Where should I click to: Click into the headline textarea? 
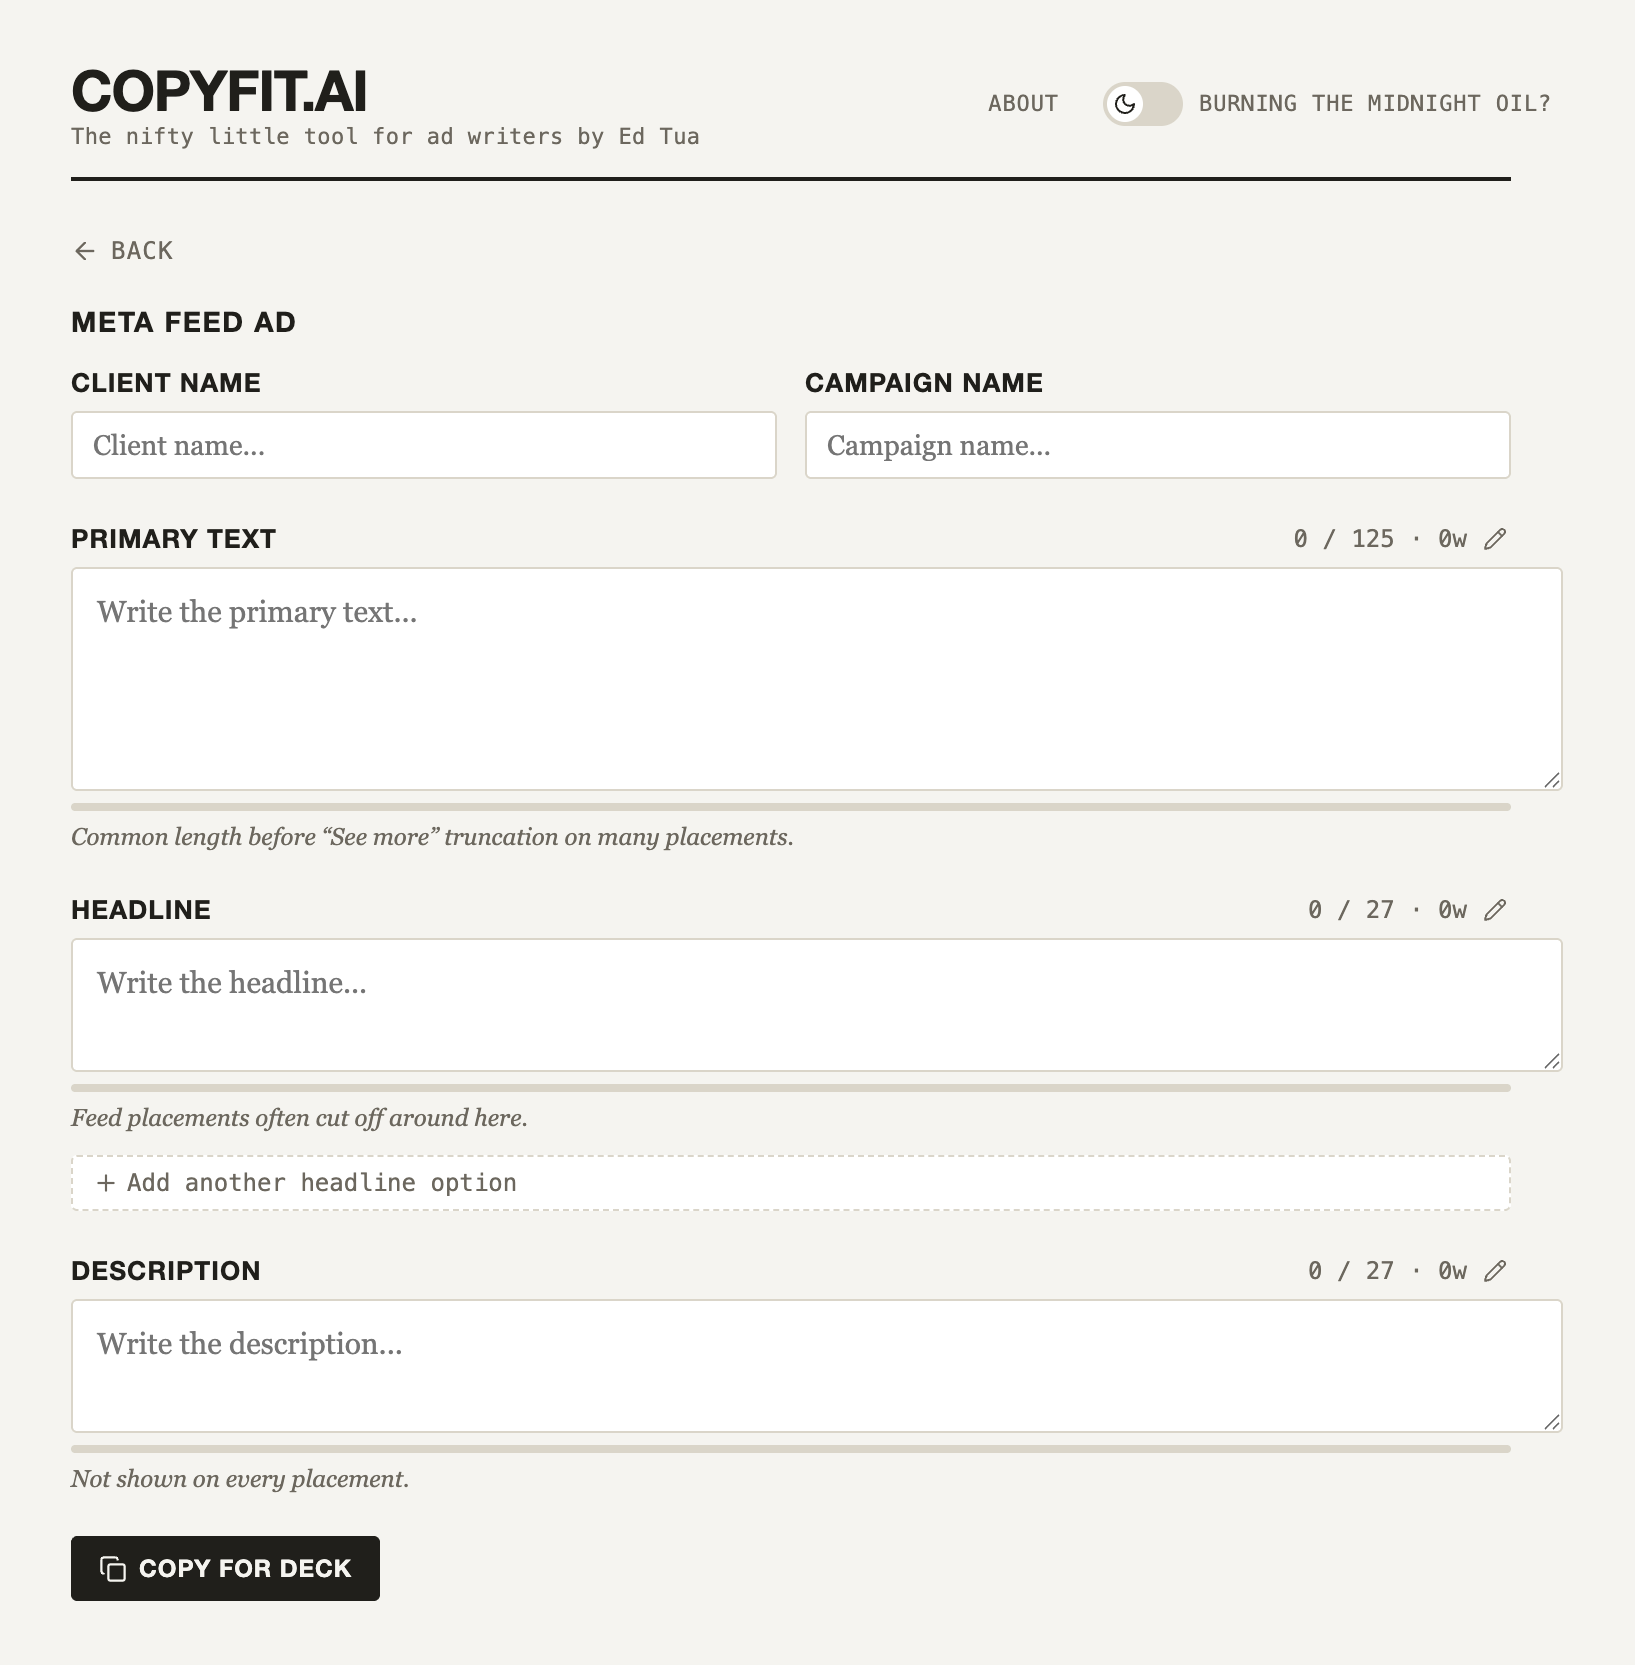pos(817,1005)
